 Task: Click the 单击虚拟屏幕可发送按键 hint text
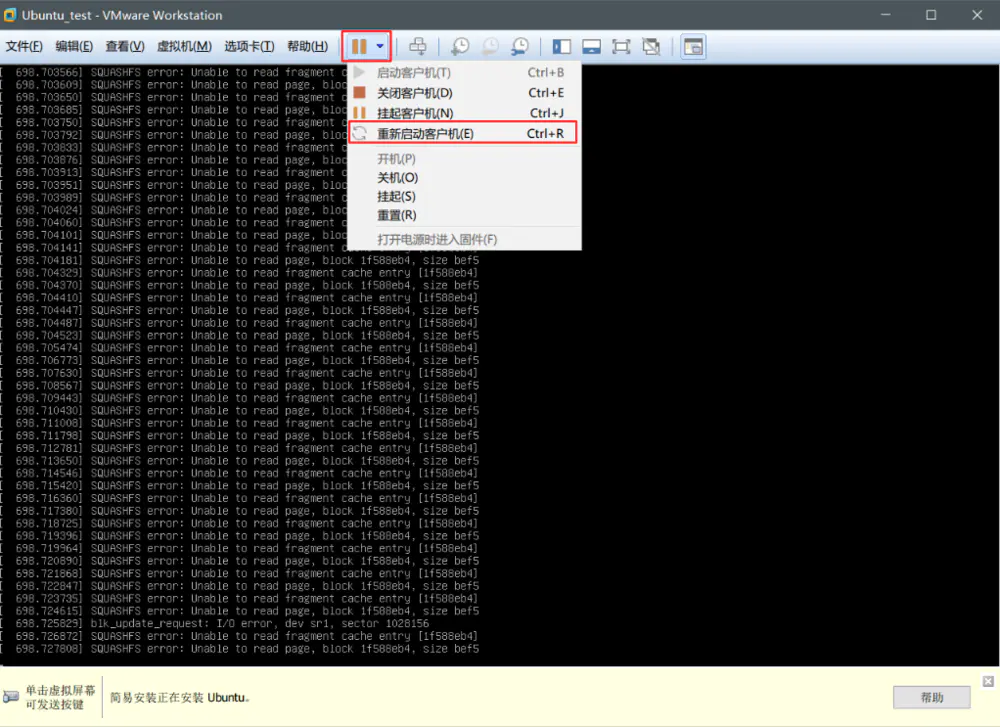pyautogui.click(x=60, y=697)
